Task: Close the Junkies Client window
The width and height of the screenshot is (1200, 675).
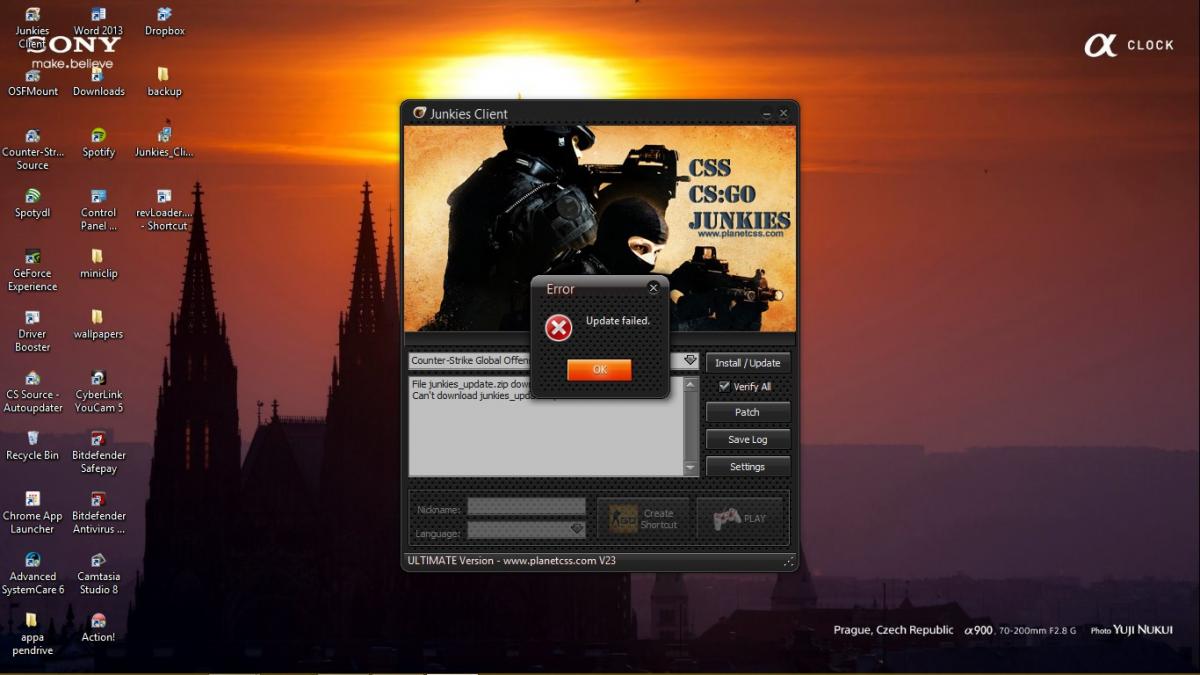Action: (784, 114)
